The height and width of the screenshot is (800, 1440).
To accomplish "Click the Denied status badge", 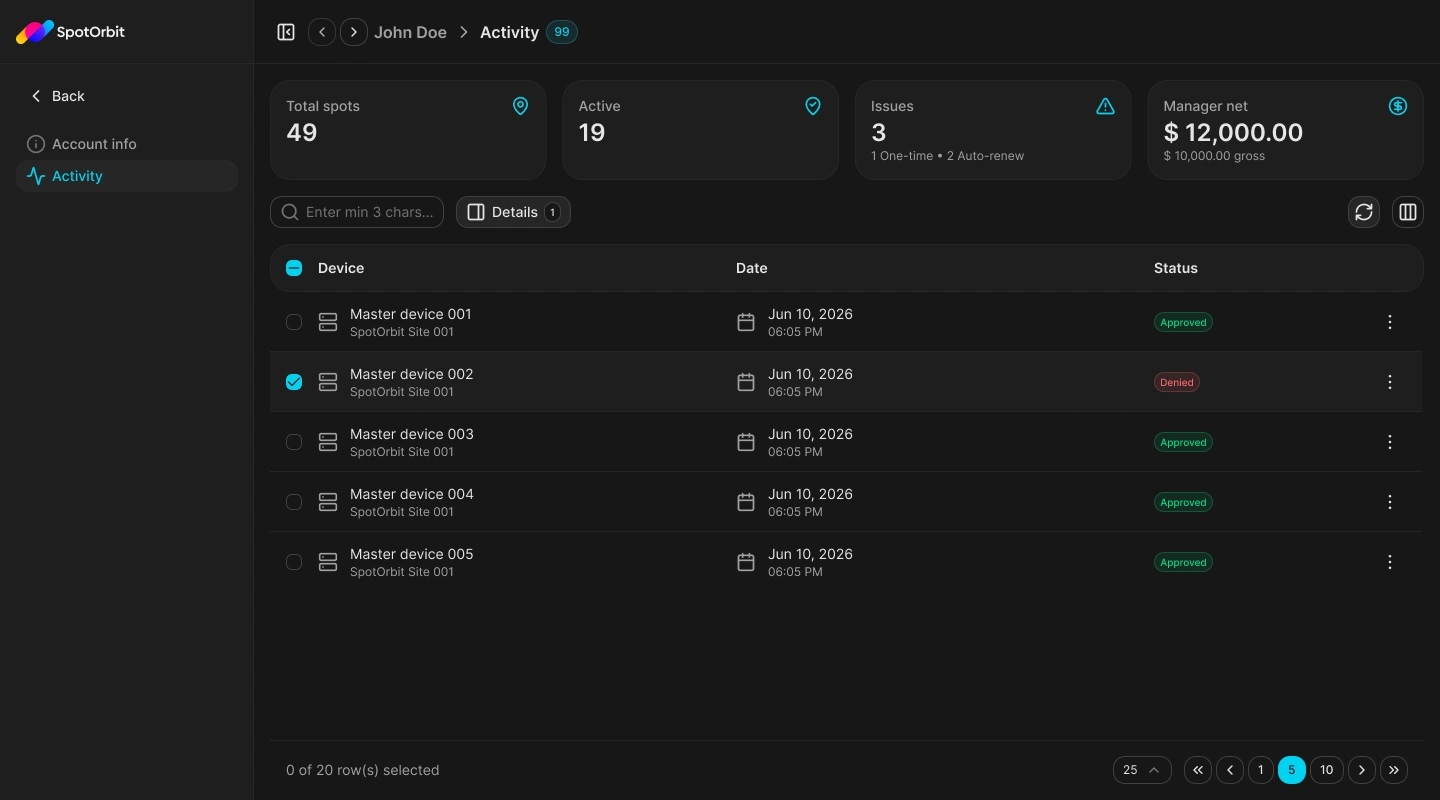I will coord(1177,382).
